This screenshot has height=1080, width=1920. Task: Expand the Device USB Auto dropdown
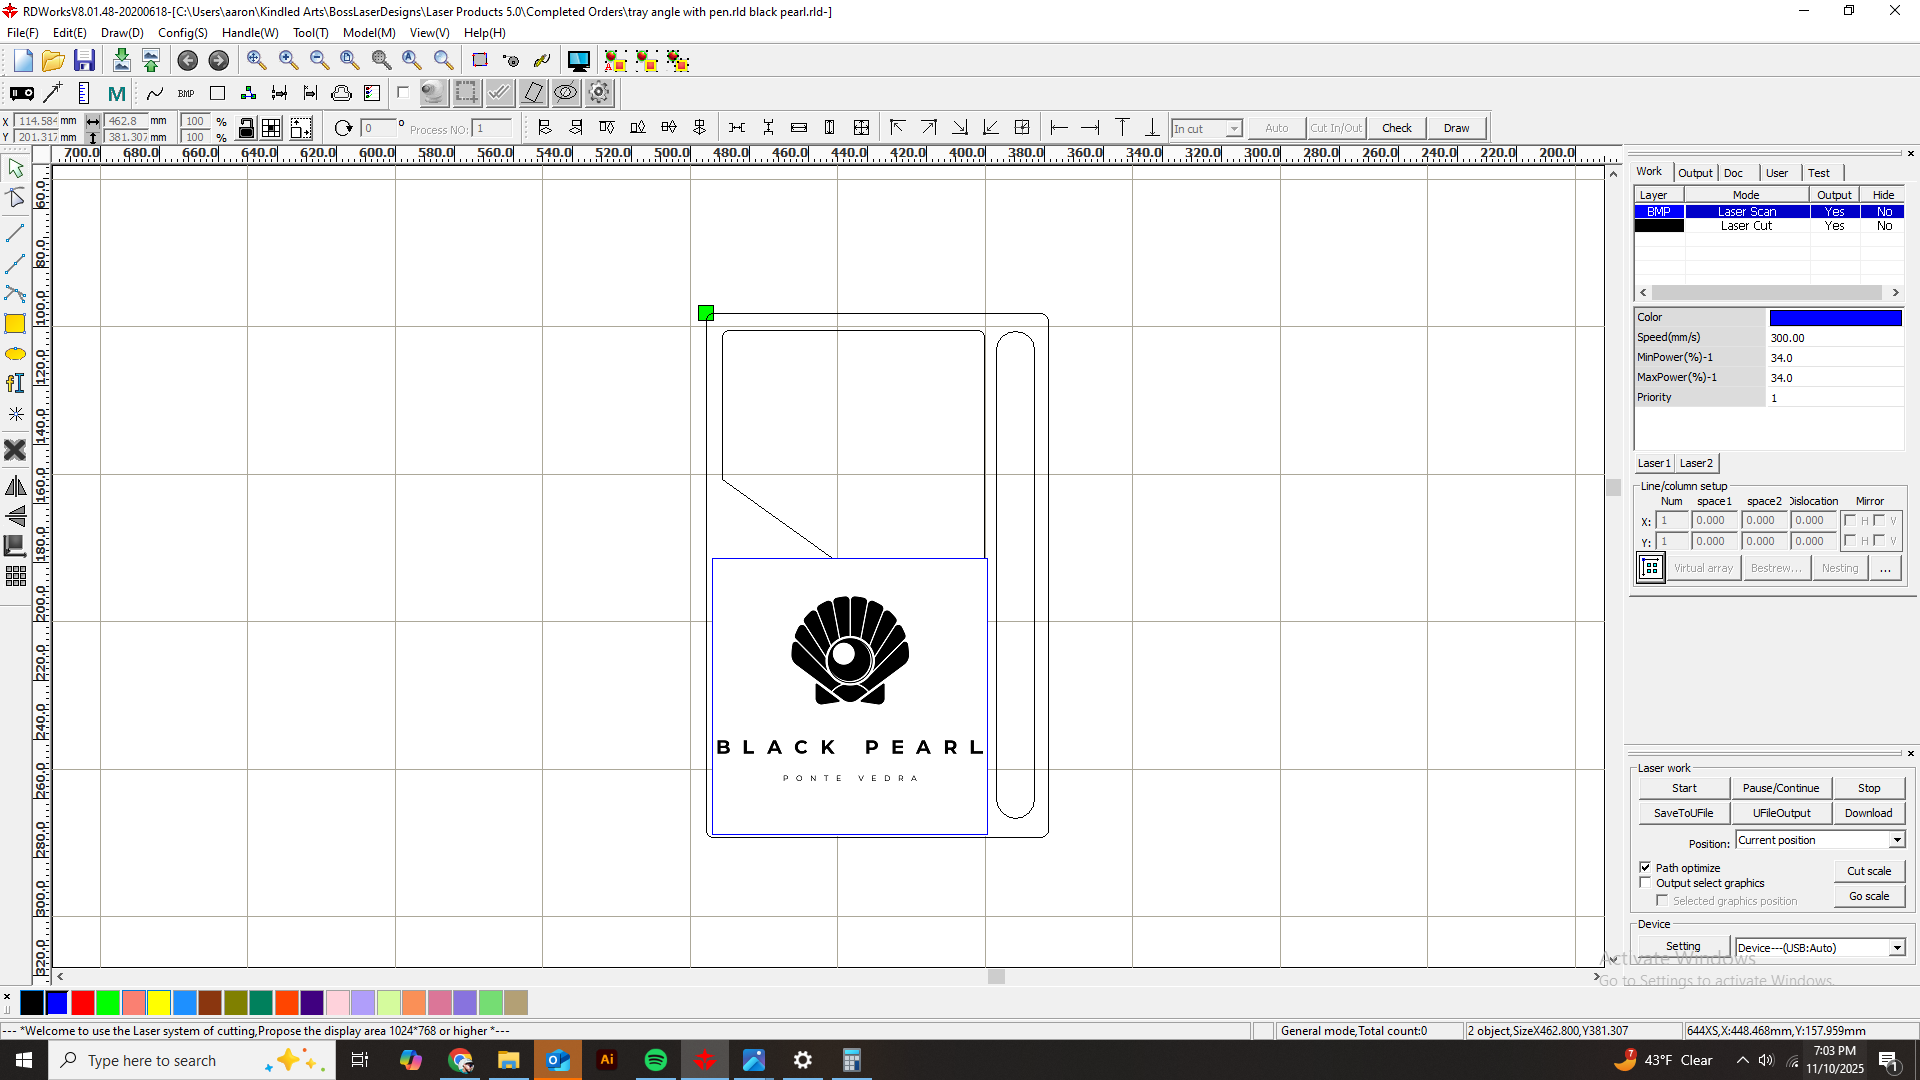coord(1896,948)
